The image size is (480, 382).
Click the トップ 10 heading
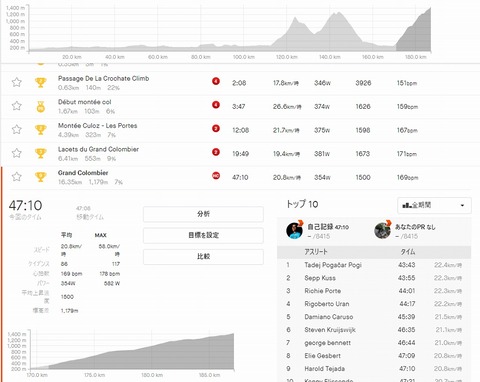click(x=302, y=204)
